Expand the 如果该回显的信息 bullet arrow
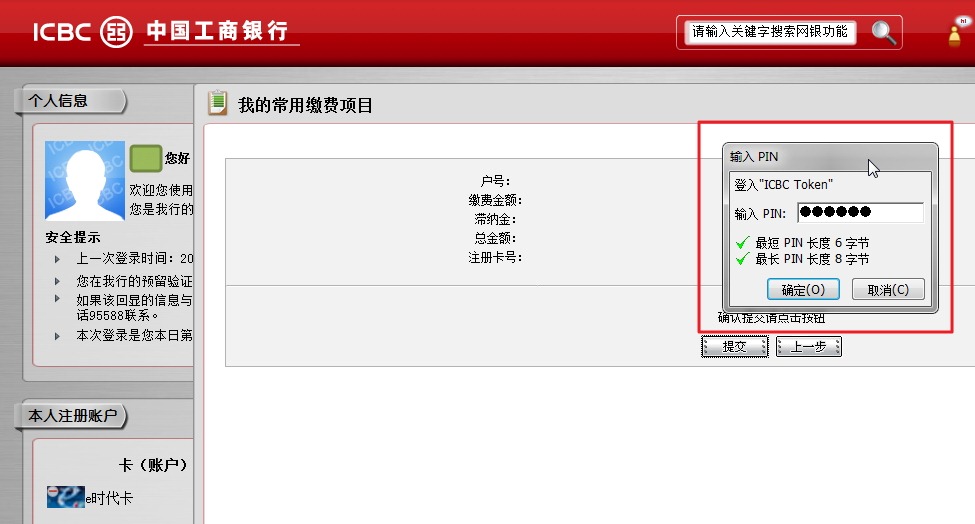The width and height of the screenshot is (975, 524). (x=57, y=299)
